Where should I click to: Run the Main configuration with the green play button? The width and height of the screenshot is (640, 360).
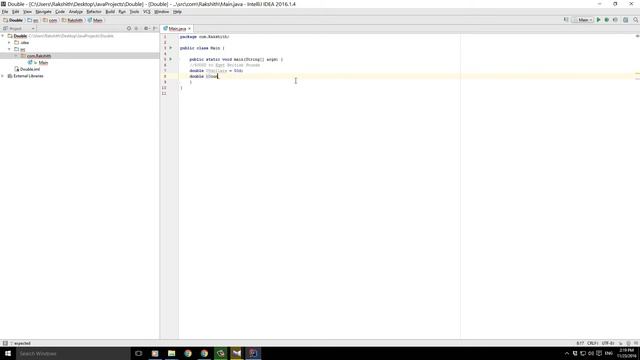(598, 20)
